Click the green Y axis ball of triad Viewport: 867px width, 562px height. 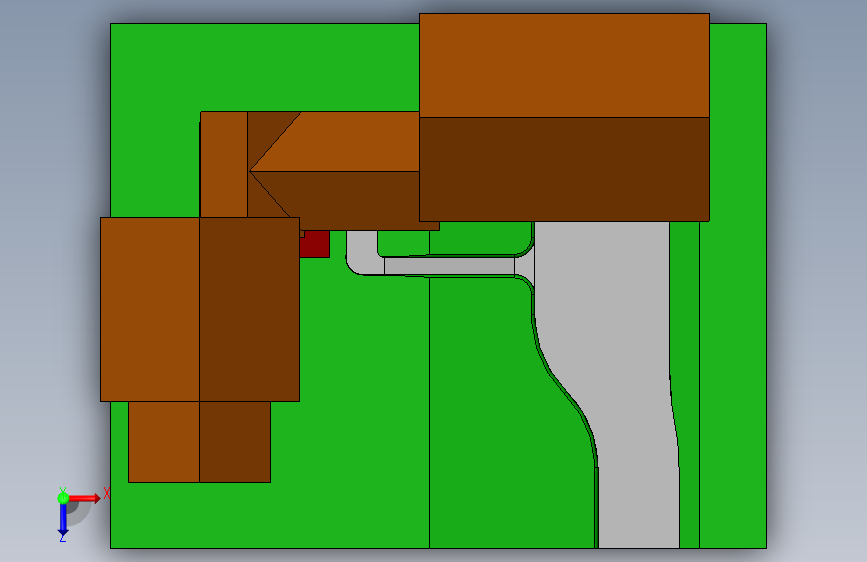[x=63, y=498]
